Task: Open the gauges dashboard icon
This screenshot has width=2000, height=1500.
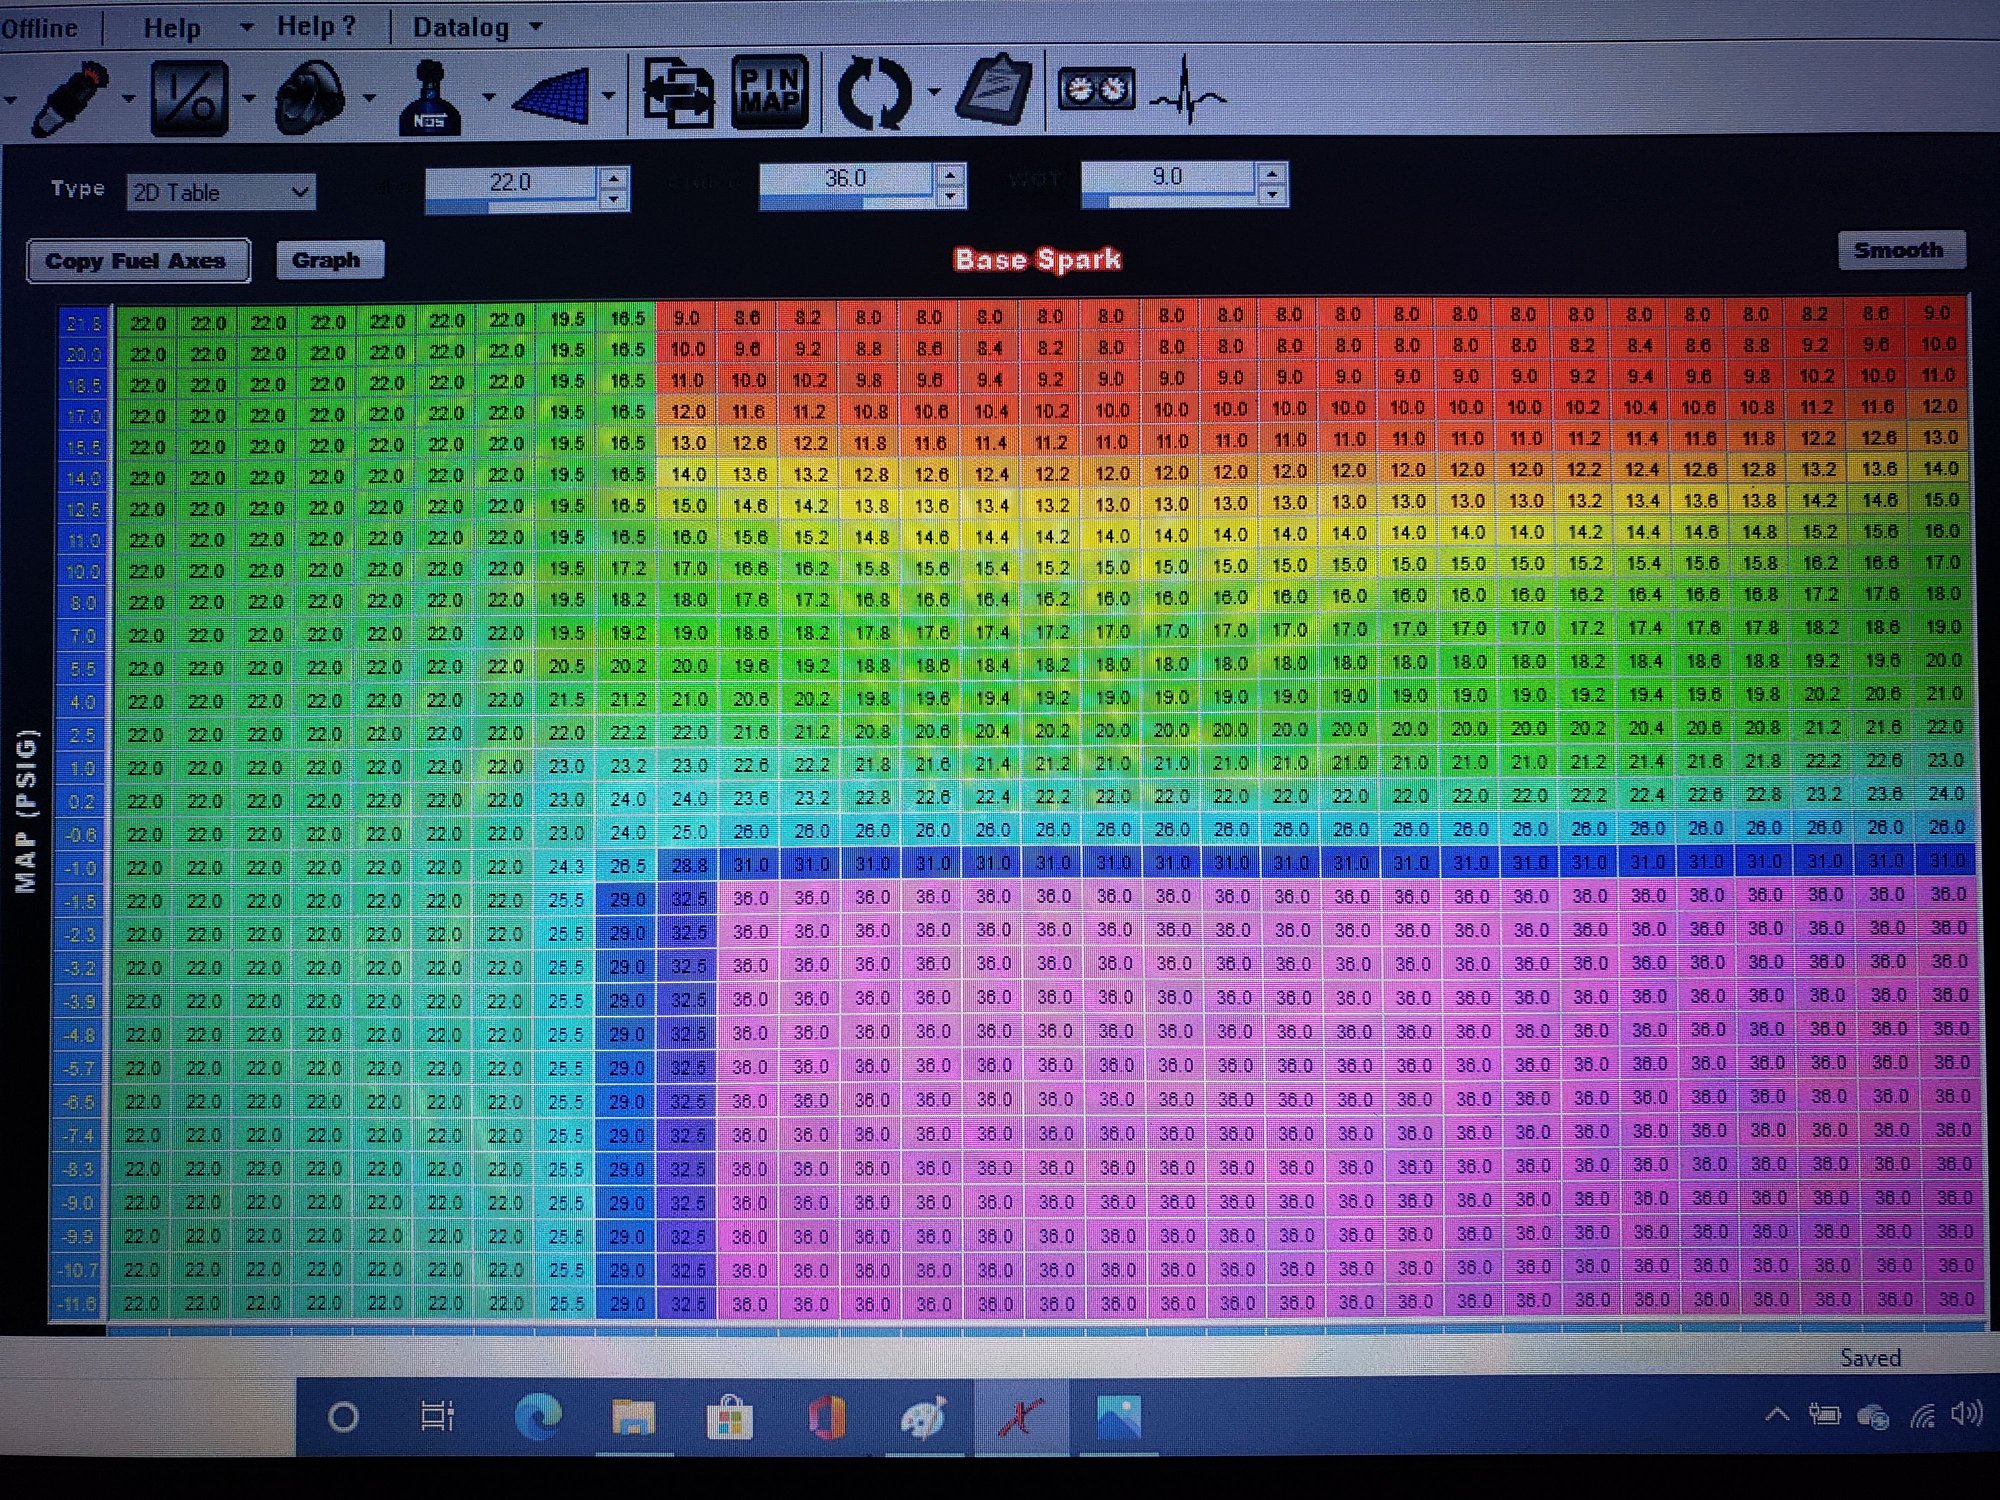Action: tap(1096, 90)
